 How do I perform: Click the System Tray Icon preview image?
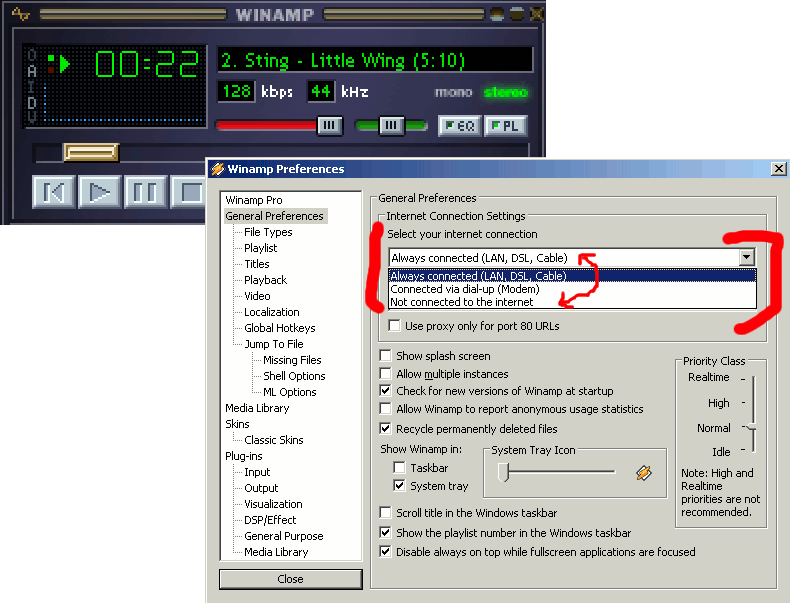(643, 473)
